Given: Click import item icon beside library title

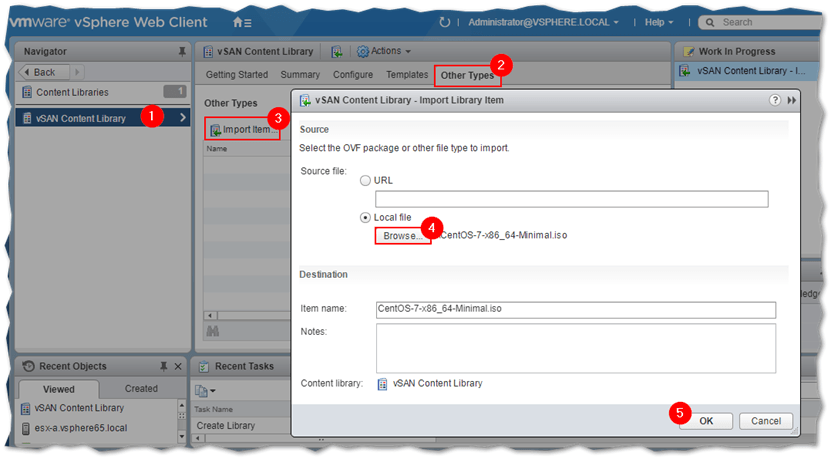Looking at the screenshot, I should pos(337,51).
